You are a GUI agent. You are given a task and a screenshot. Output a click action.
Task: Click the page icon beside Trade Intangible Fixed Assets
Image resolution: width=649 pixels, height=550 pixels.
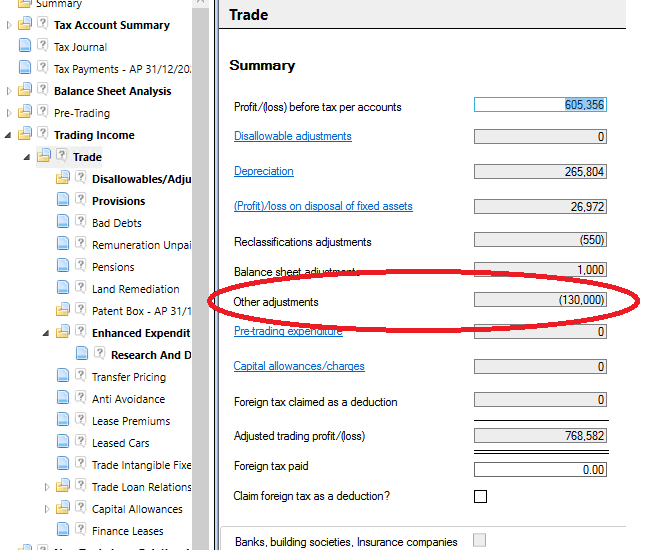63,463
